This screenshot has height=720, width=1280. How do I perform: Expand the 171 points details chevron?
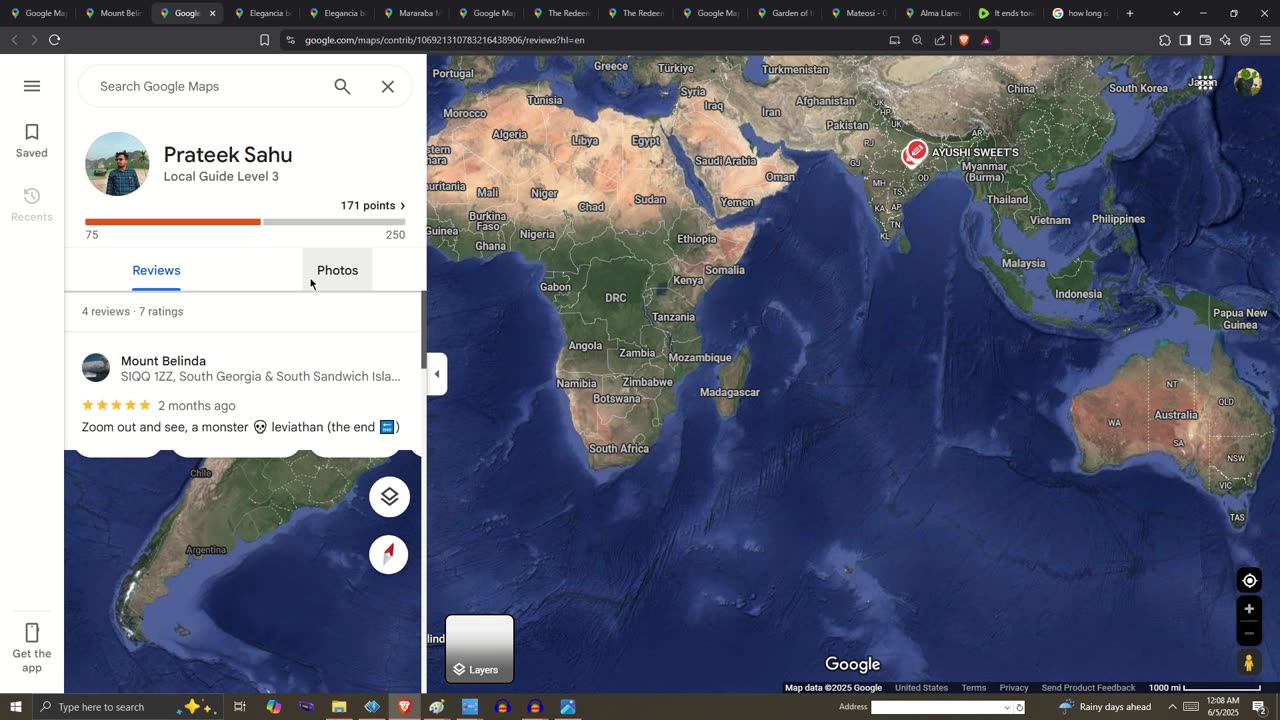[x=403, y=206]
